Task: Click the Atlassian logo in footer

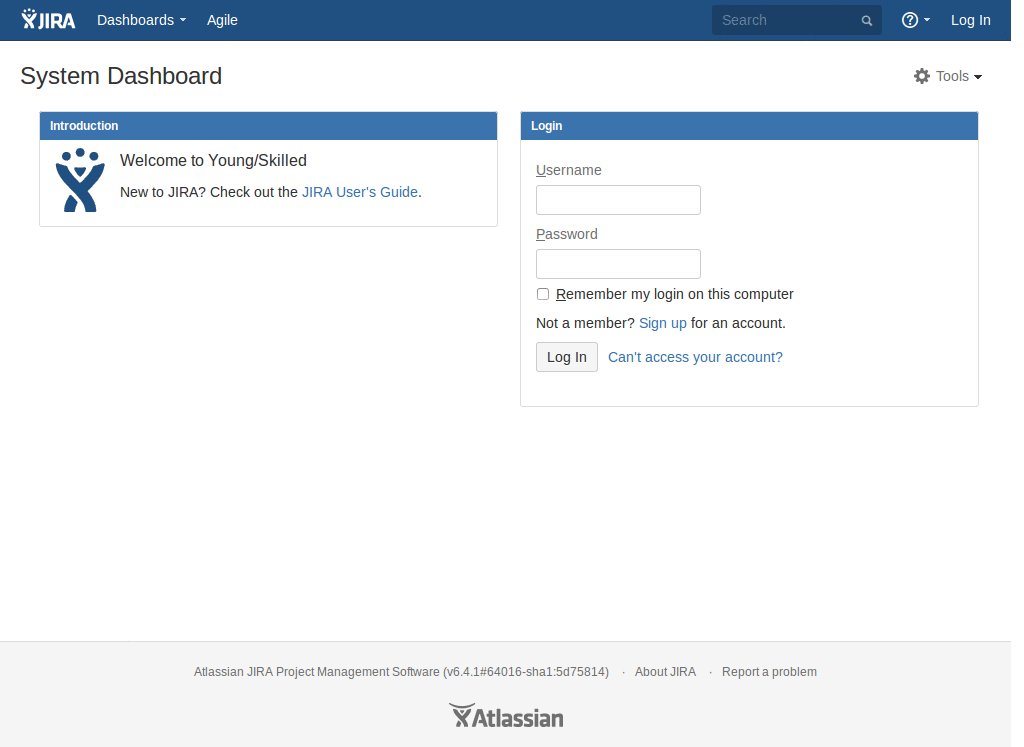Action: 506,716
